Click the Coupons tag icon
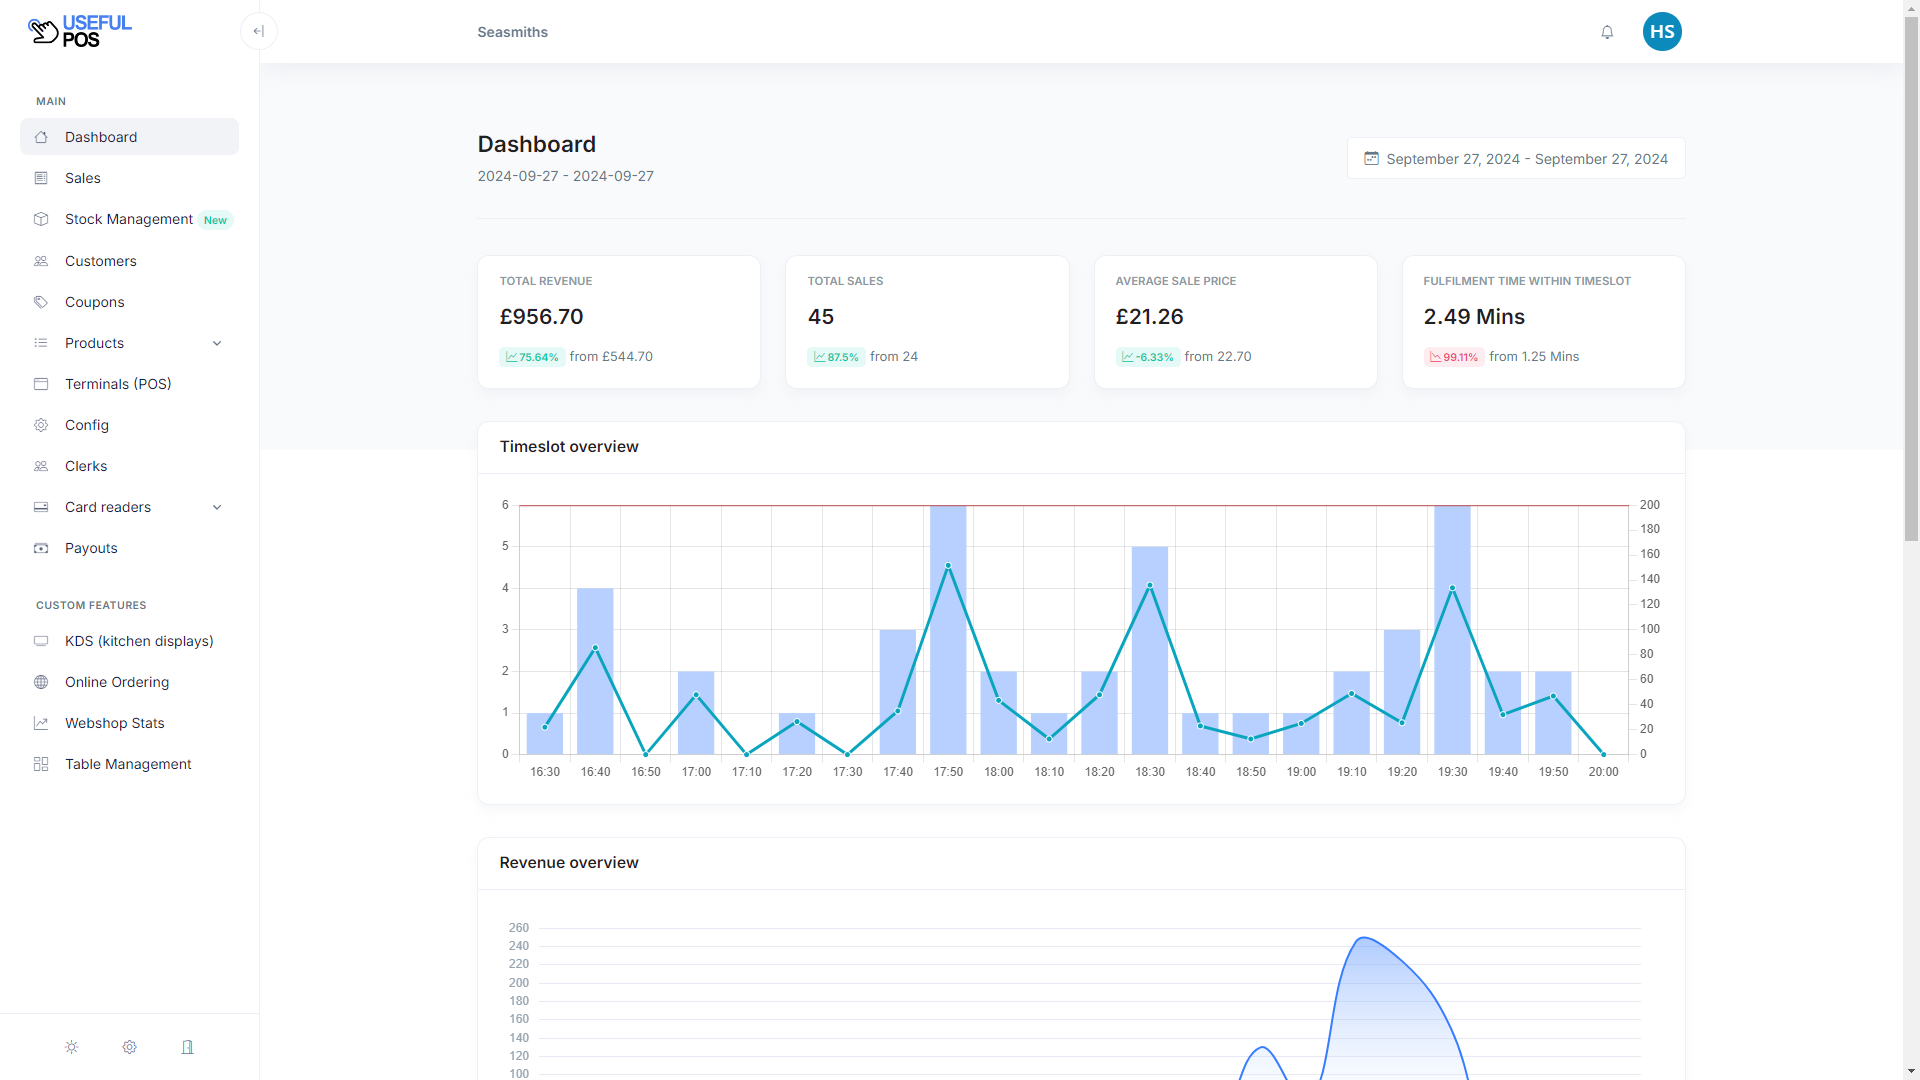Screen dimensions: 1920x1080 point(41,302)
